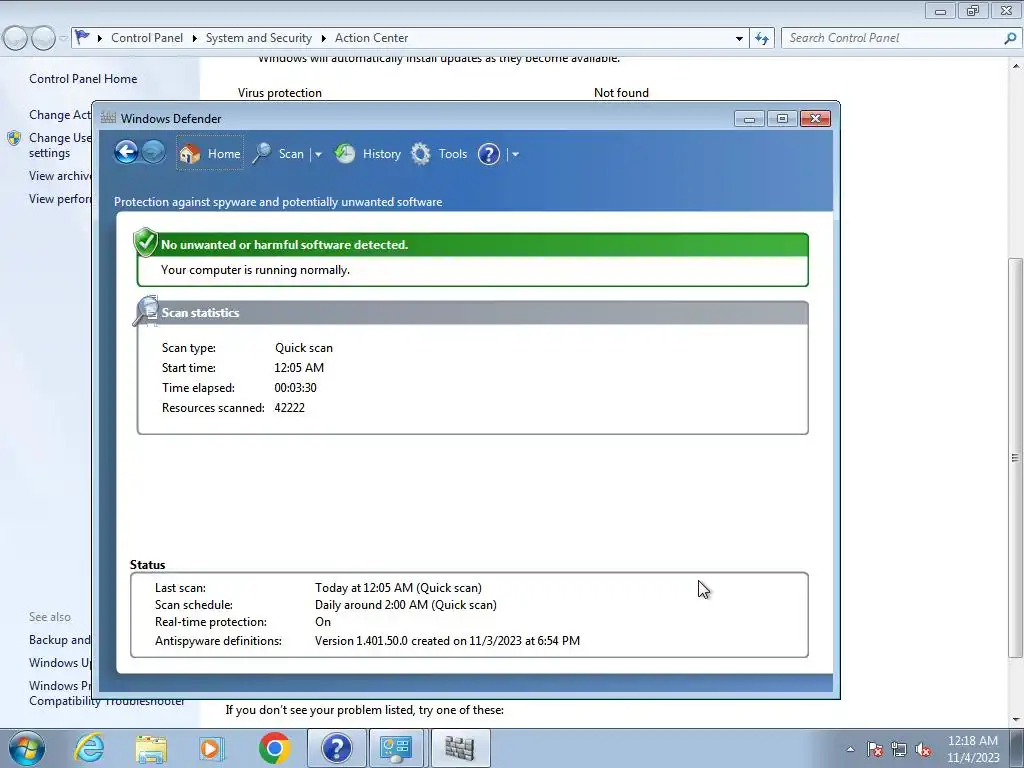Click the house icon beside Home
Viewport: 1024px width, 768px height.
coord(189,153)
